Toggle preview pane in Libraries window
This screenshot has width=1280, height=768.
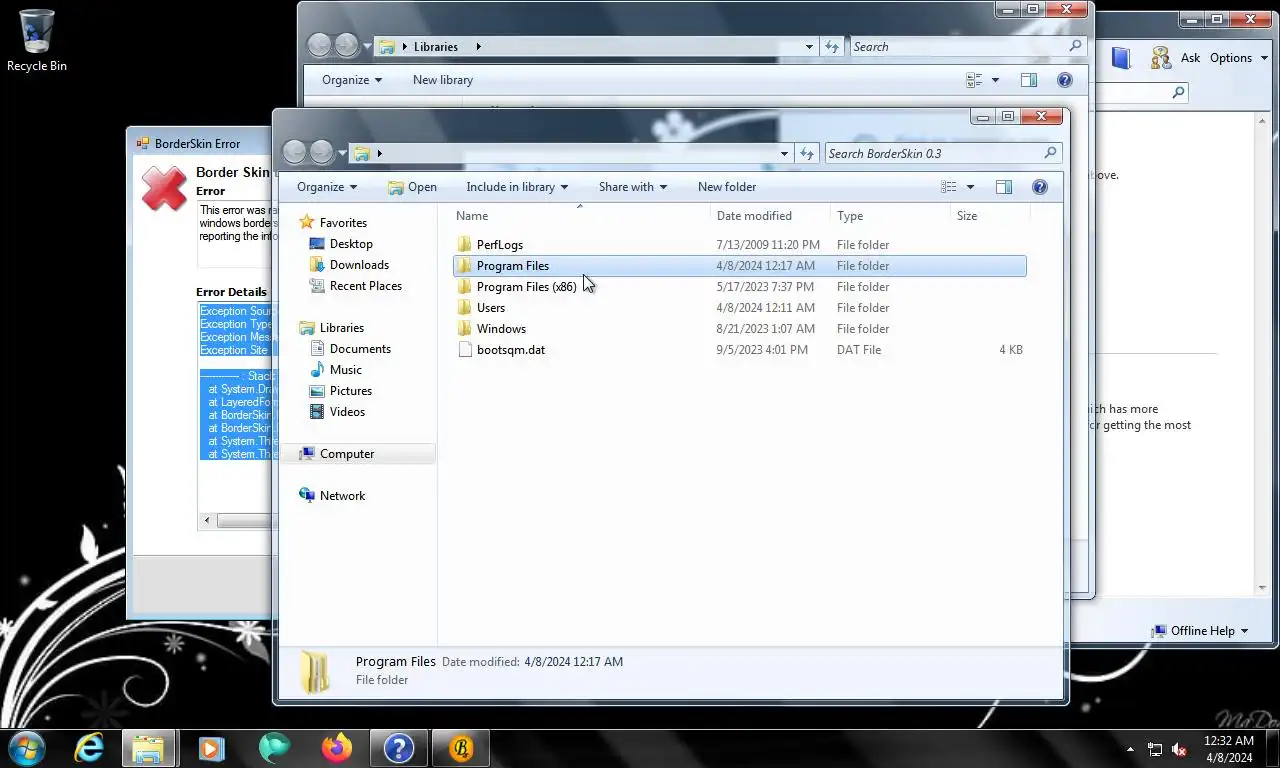[x=1029, y=80]
